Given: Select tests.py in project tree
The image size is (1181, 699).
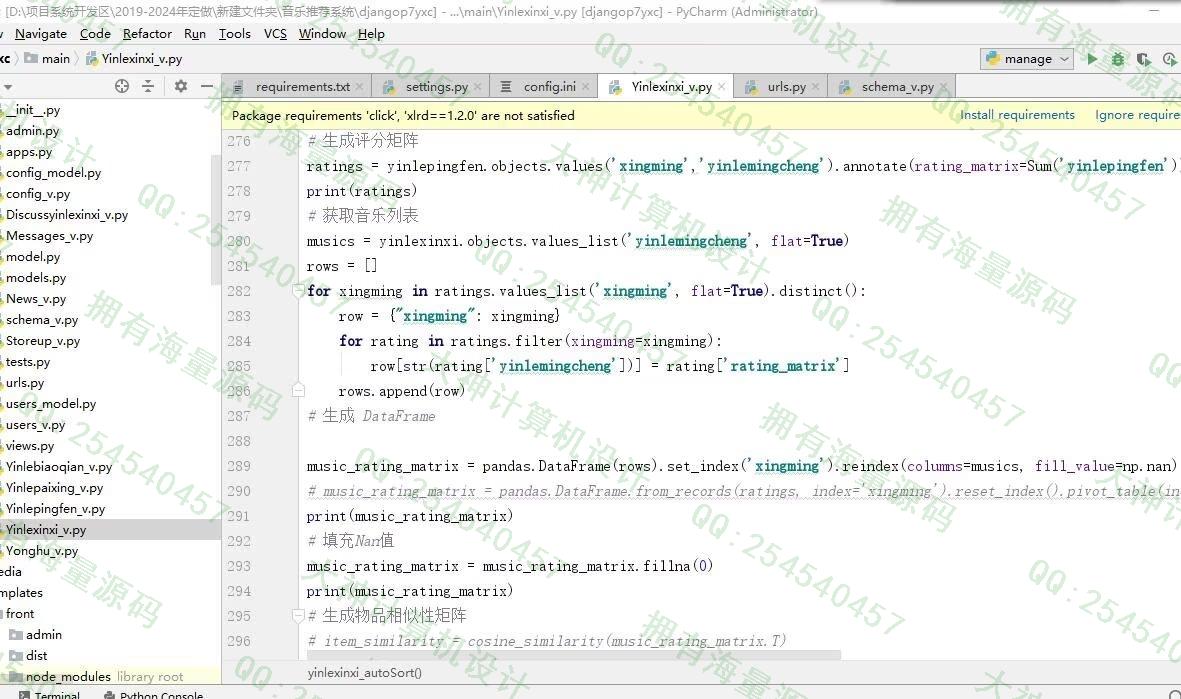Looking at the screenshot, I should click(27, 362).
